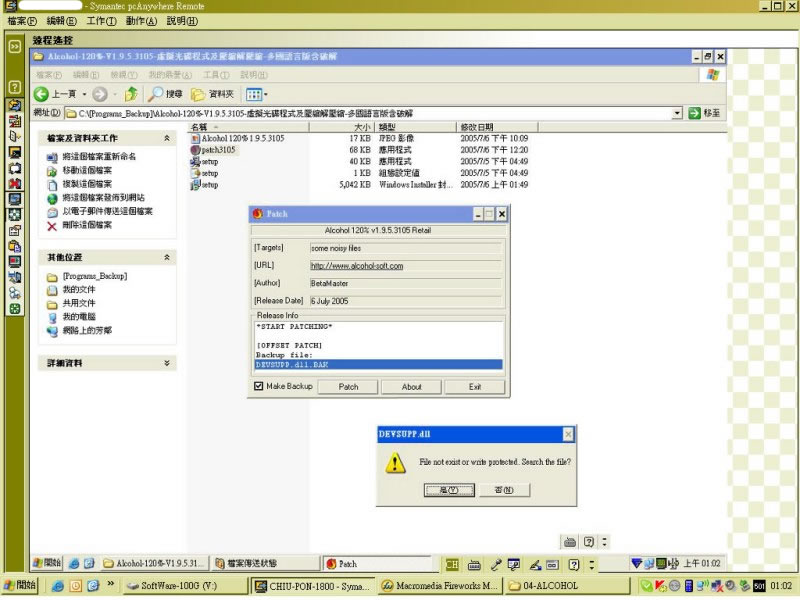This screenshot has height=600, width=800.
Task: Sort files by the 類型 column header
Action: point(415,127)
